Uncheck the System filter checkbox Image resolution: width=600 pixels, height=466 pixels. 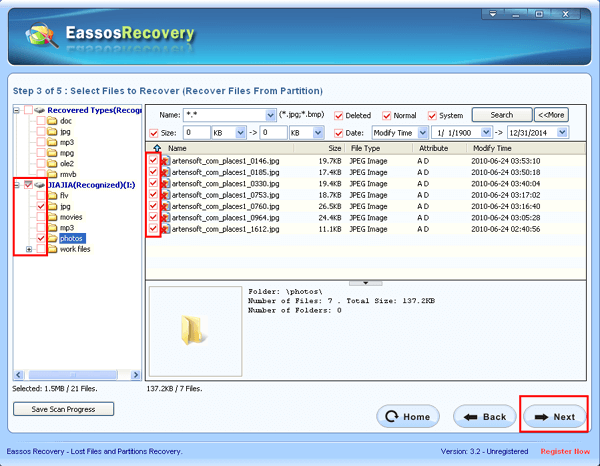pyautogui.click(x=432, y=116)
